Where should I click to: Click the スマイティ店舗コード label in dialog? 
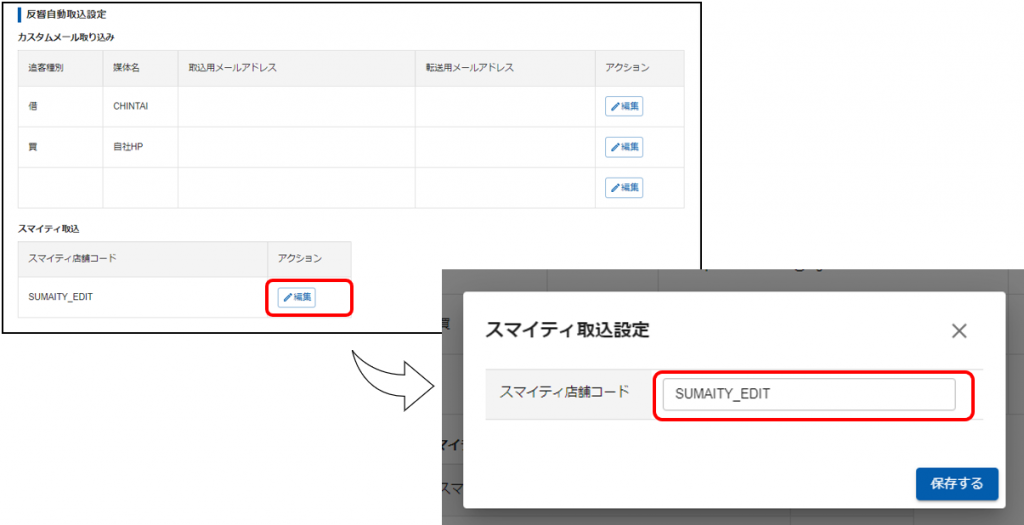tap(564, 391)
